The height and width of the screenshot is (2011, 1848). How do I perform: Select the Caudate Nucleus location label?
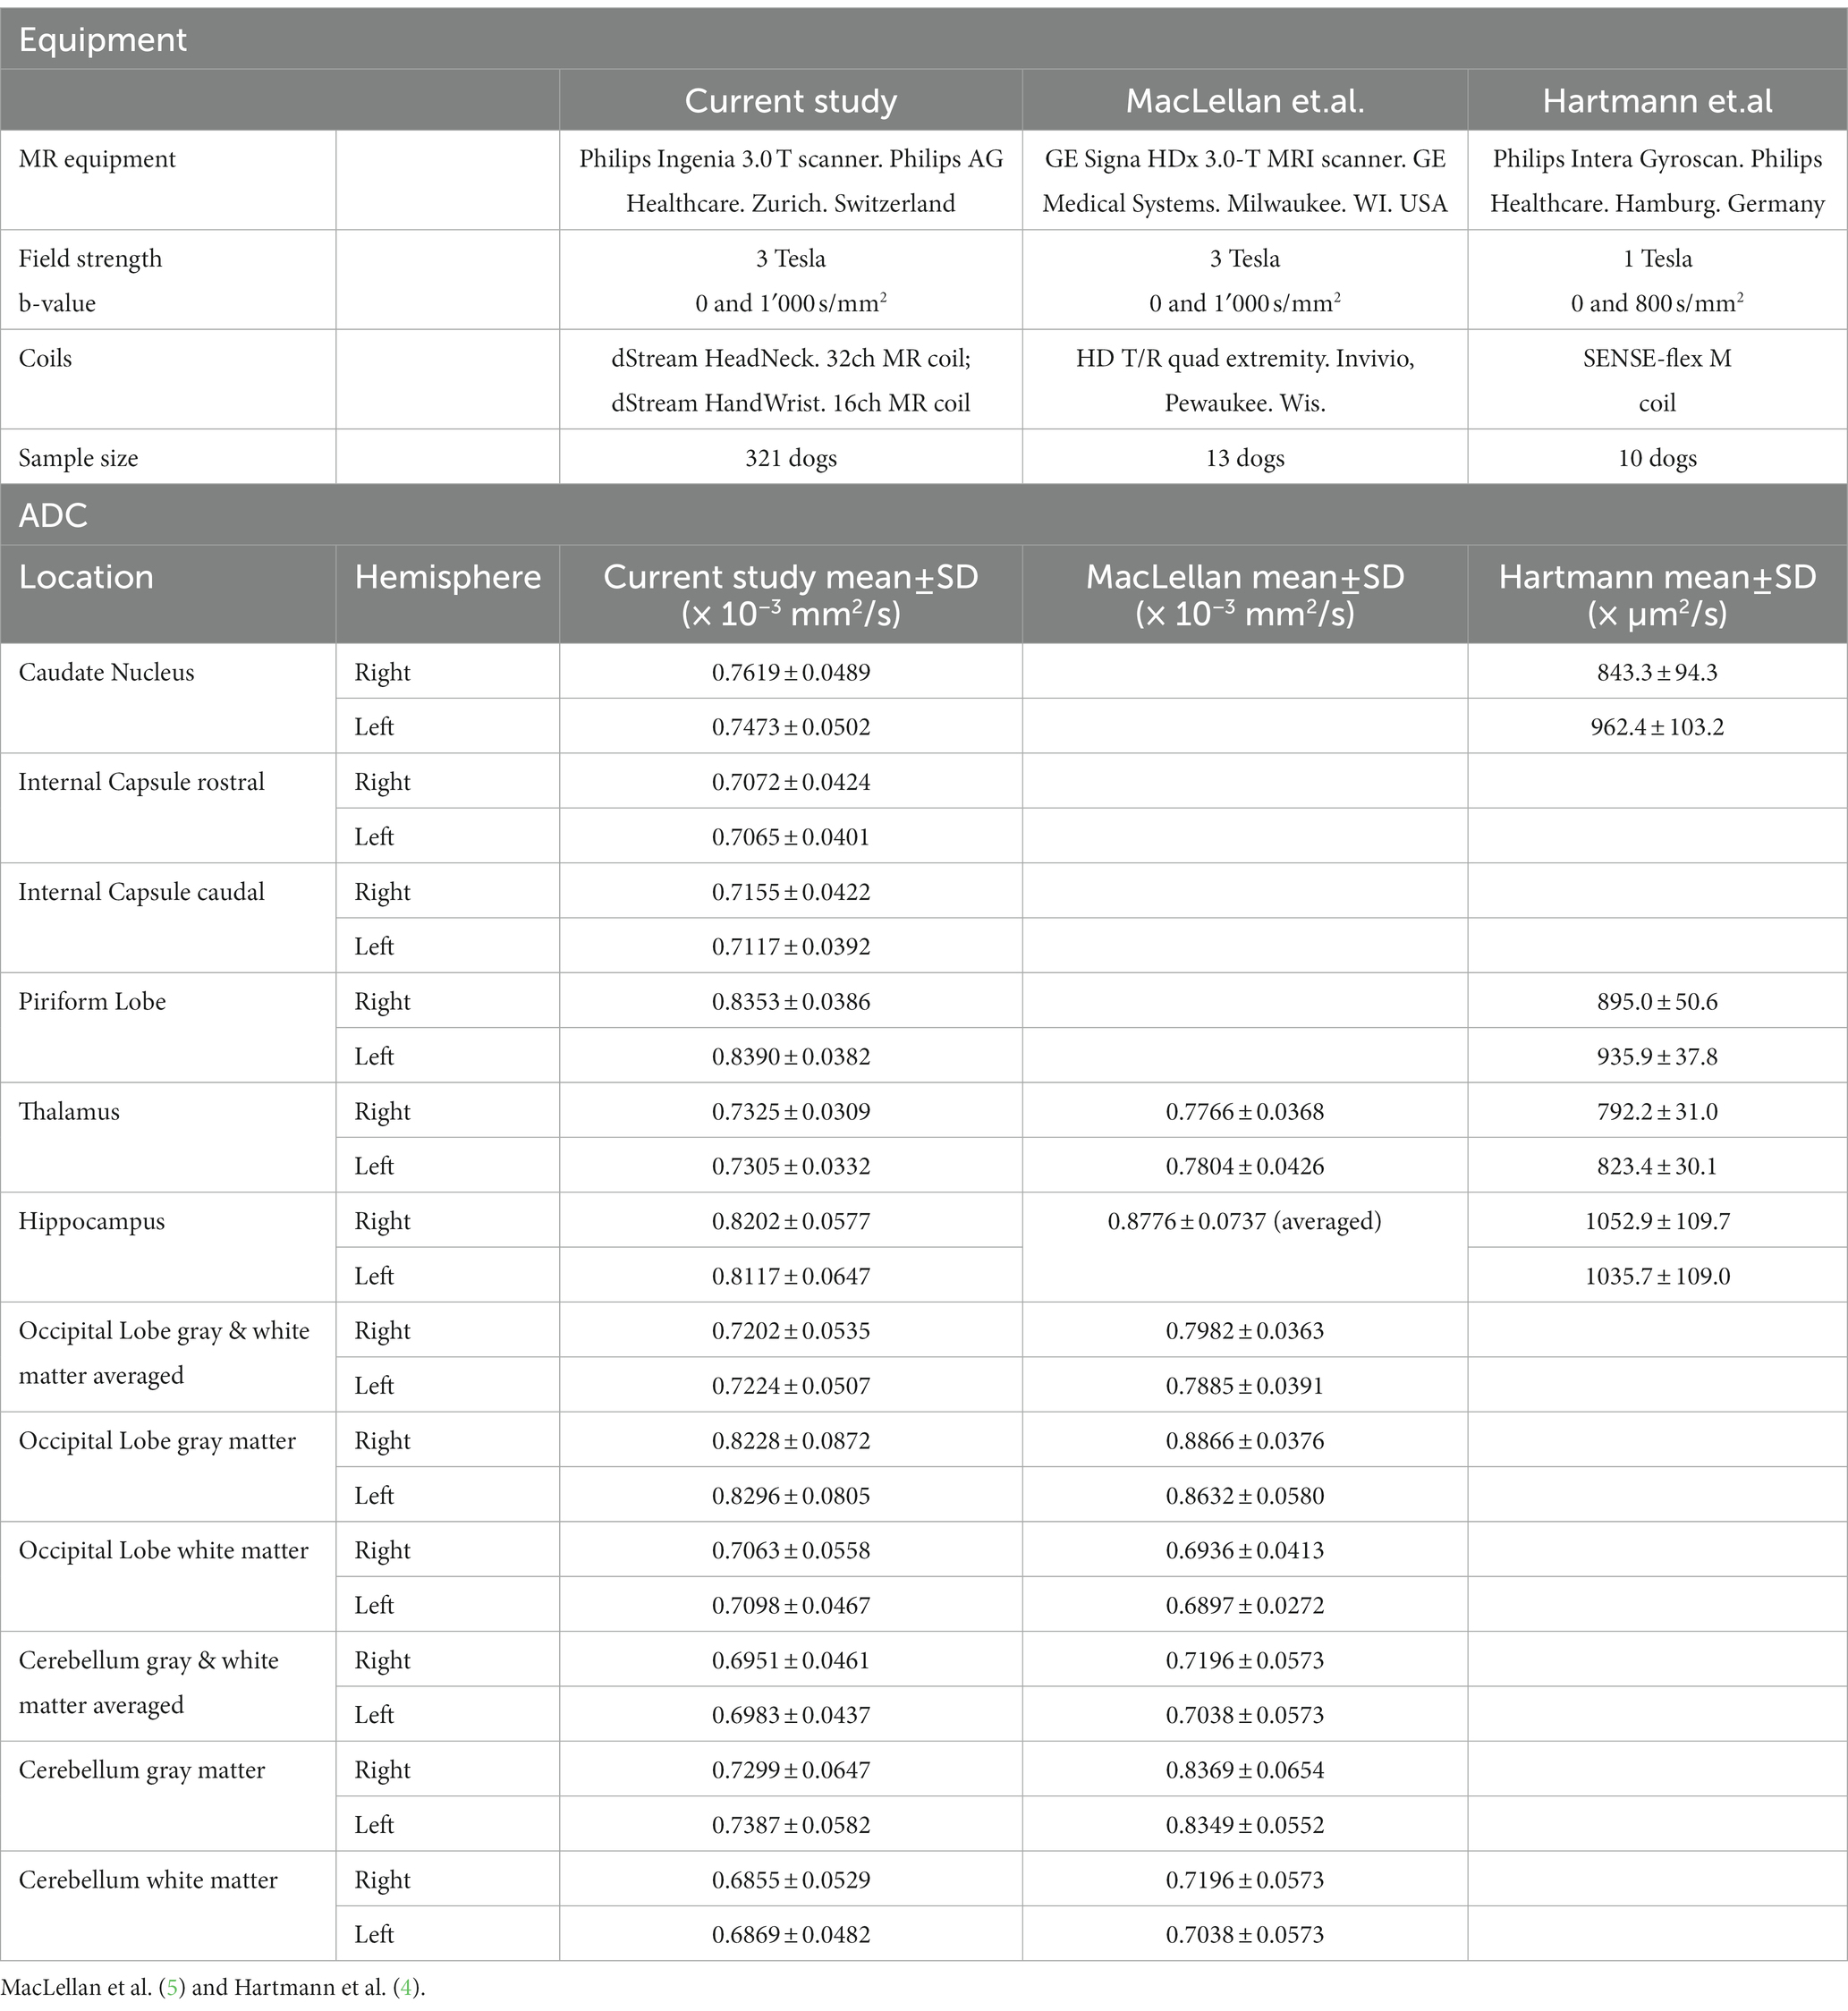106,673
